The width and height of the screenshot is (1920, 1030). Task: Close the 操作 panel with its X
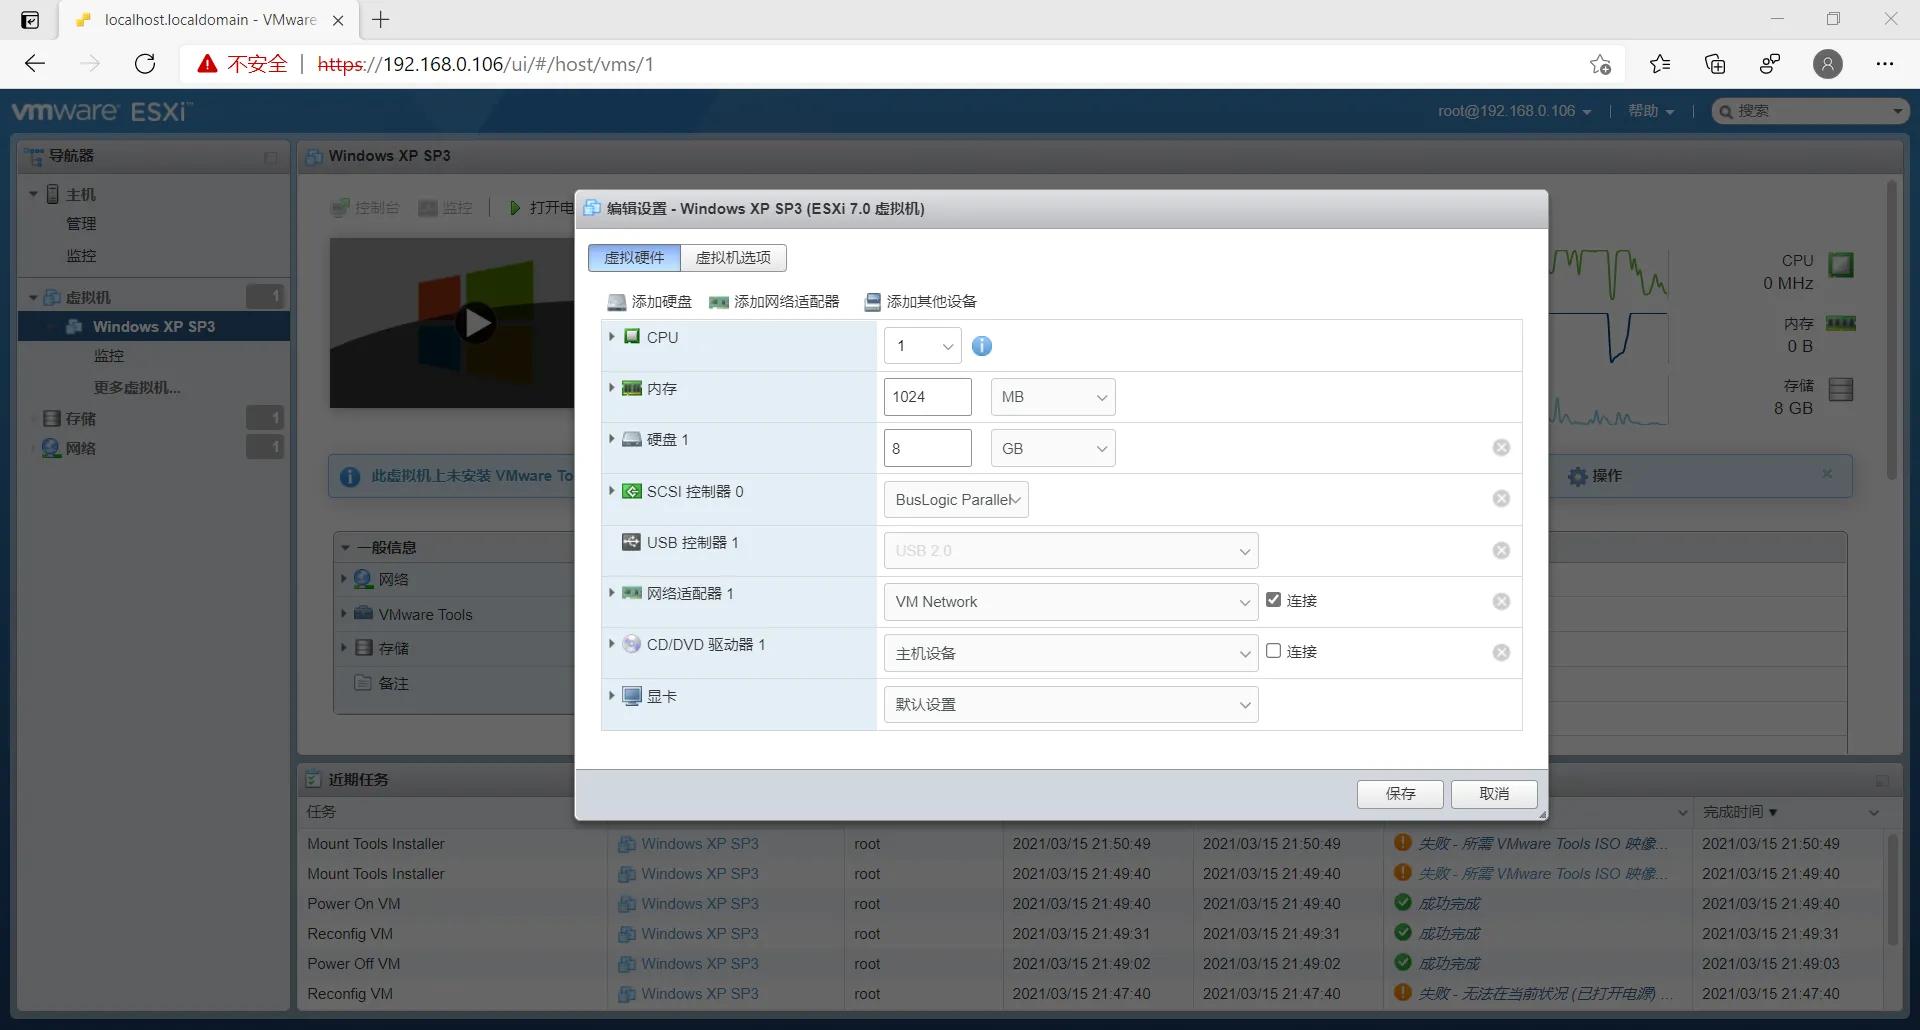click(x=1827, y=474)
